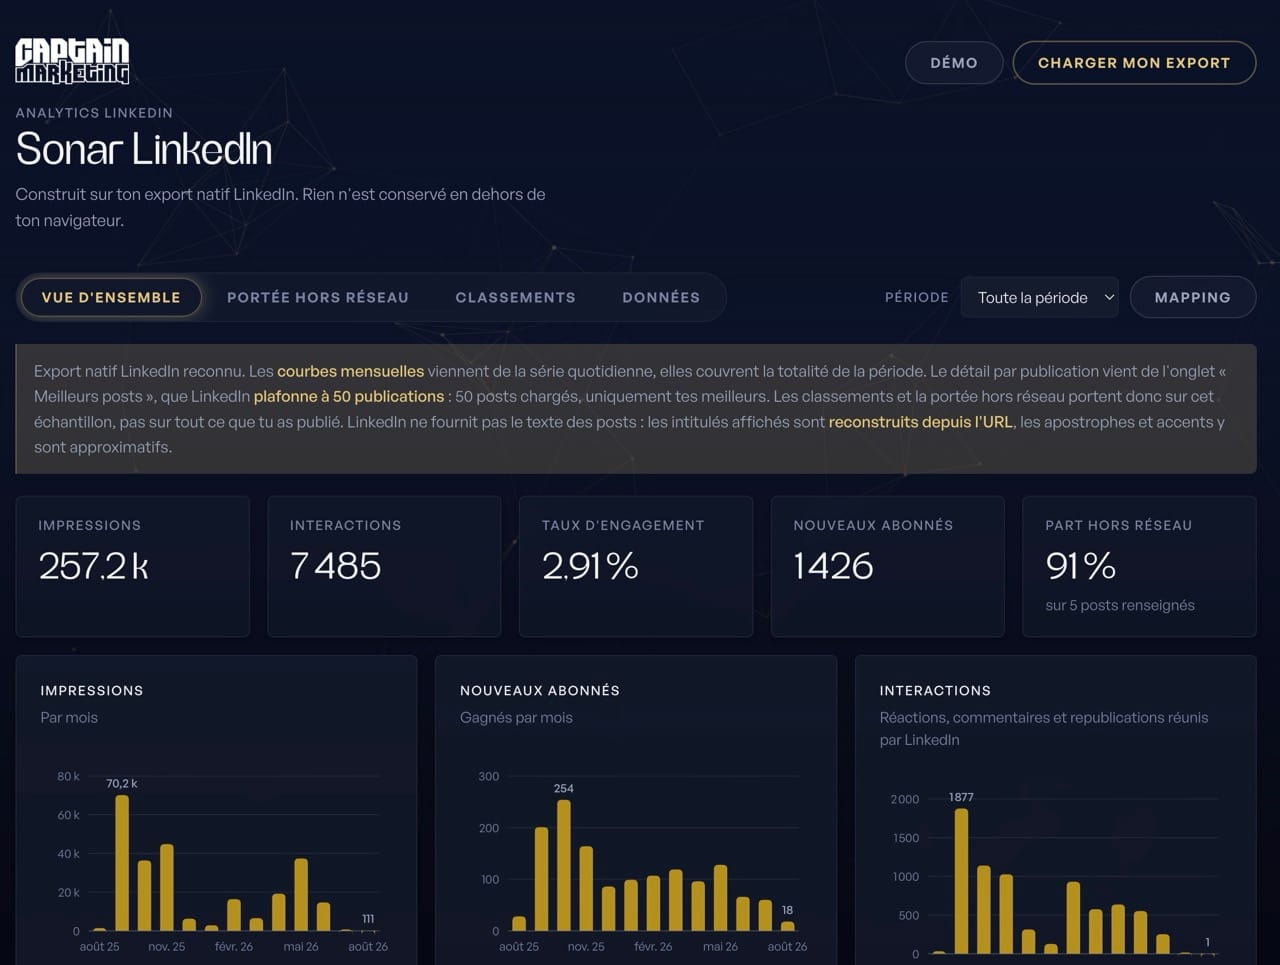The image size is (1280, 965).
Task: Expand the 'Toute la période' dropdown
Action: (x=1040, y=297)
